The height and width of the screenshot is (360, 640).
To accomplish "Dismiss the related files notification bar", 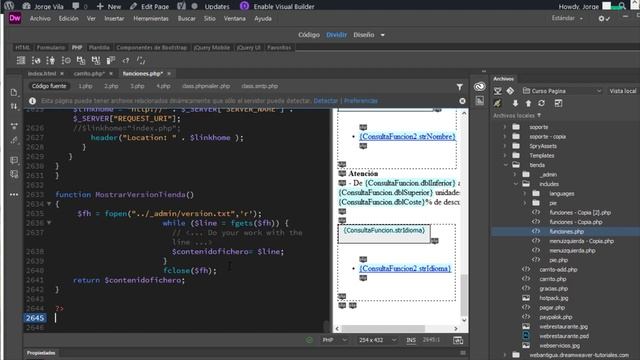I will click(462, 101).
